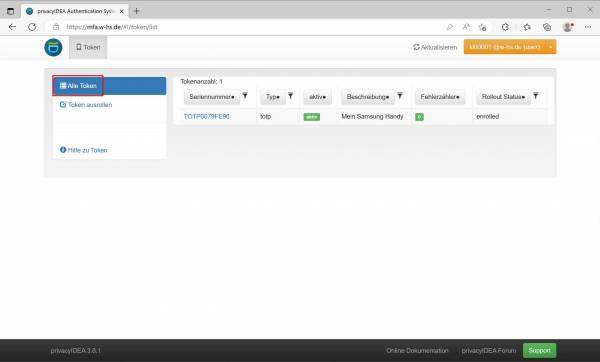Image resolution: width=600 pixels, height=362 pixels.
Task: Toggle the green aktiv status badge
Action: pos(311,117)
